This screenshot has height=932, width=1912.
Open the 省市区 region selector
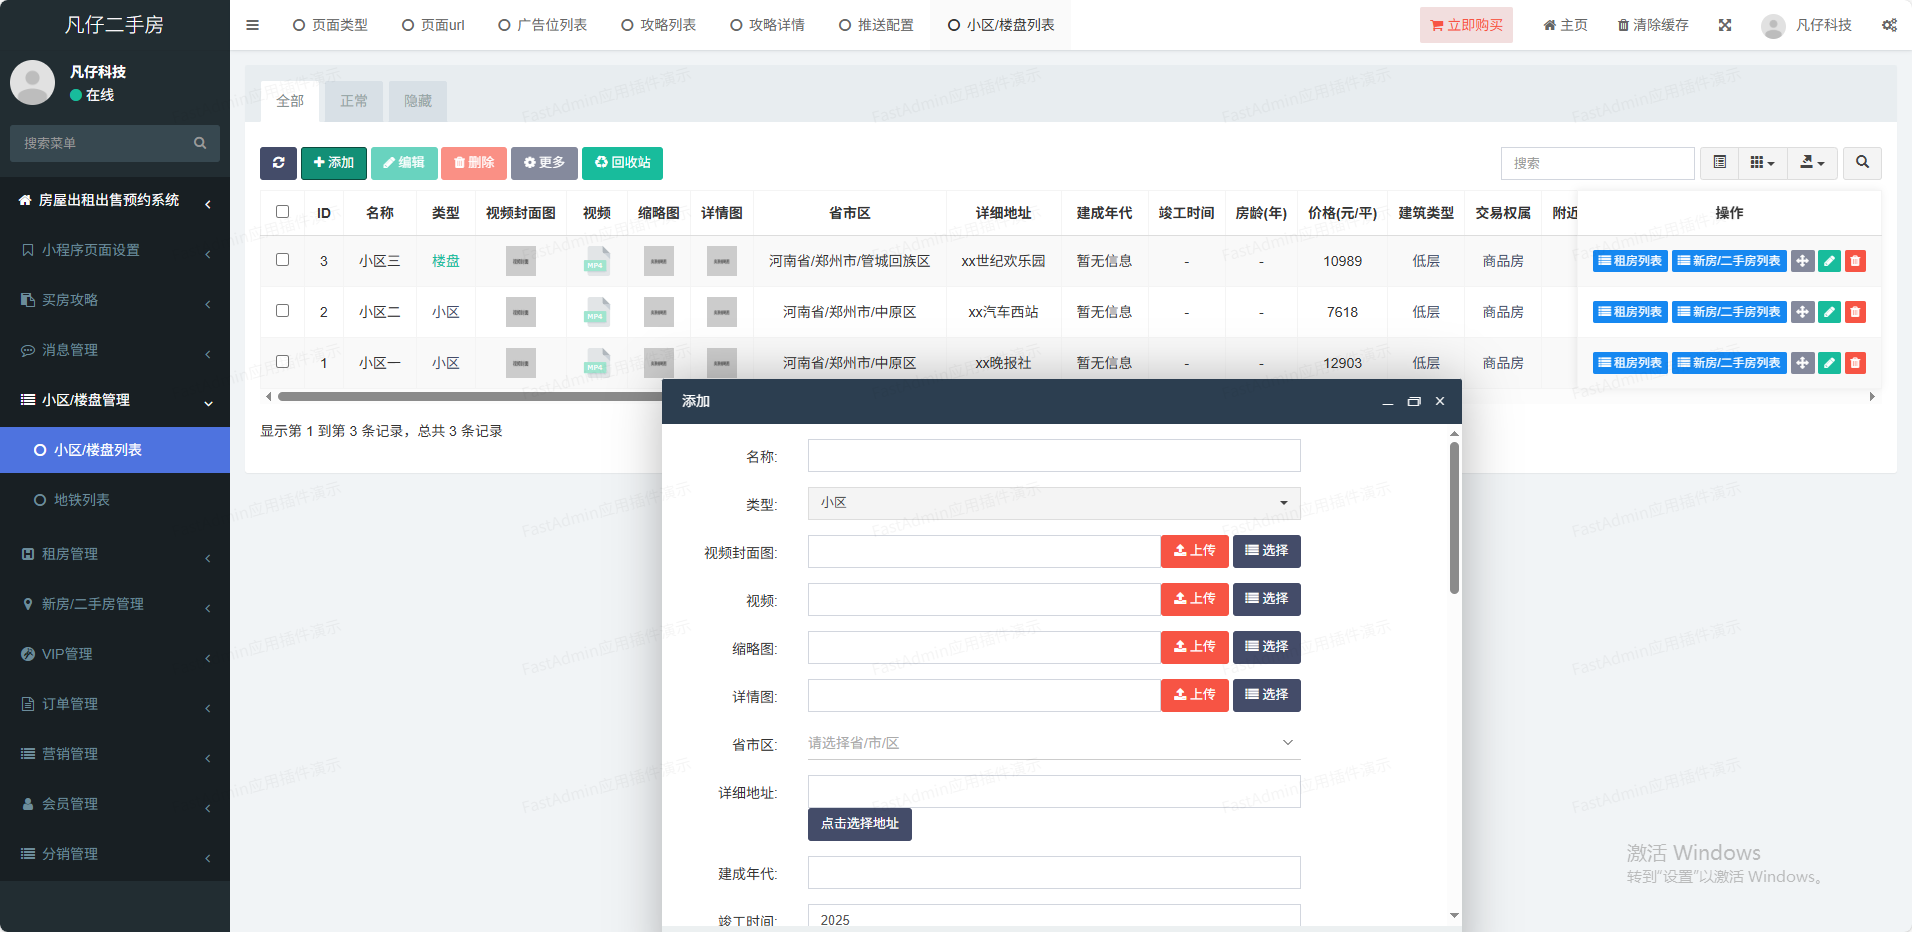(x=1053, y=743)
